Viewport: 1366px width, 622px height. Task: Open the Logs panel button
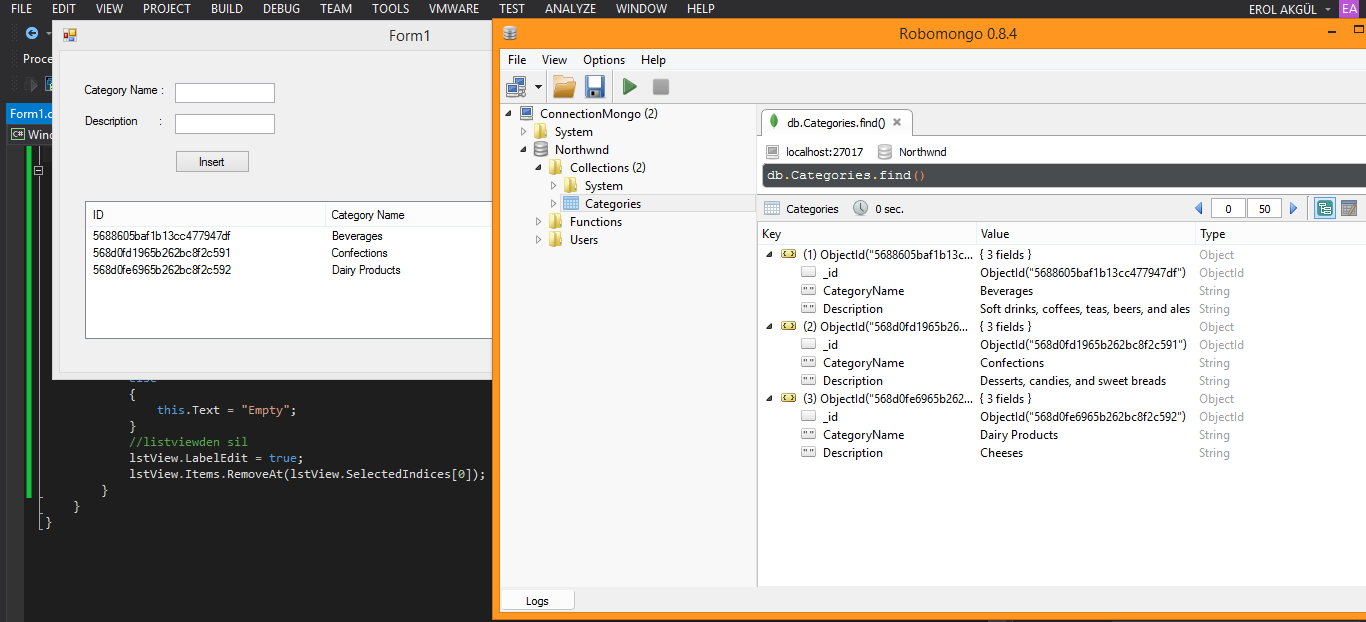click(x=537, y=601)
